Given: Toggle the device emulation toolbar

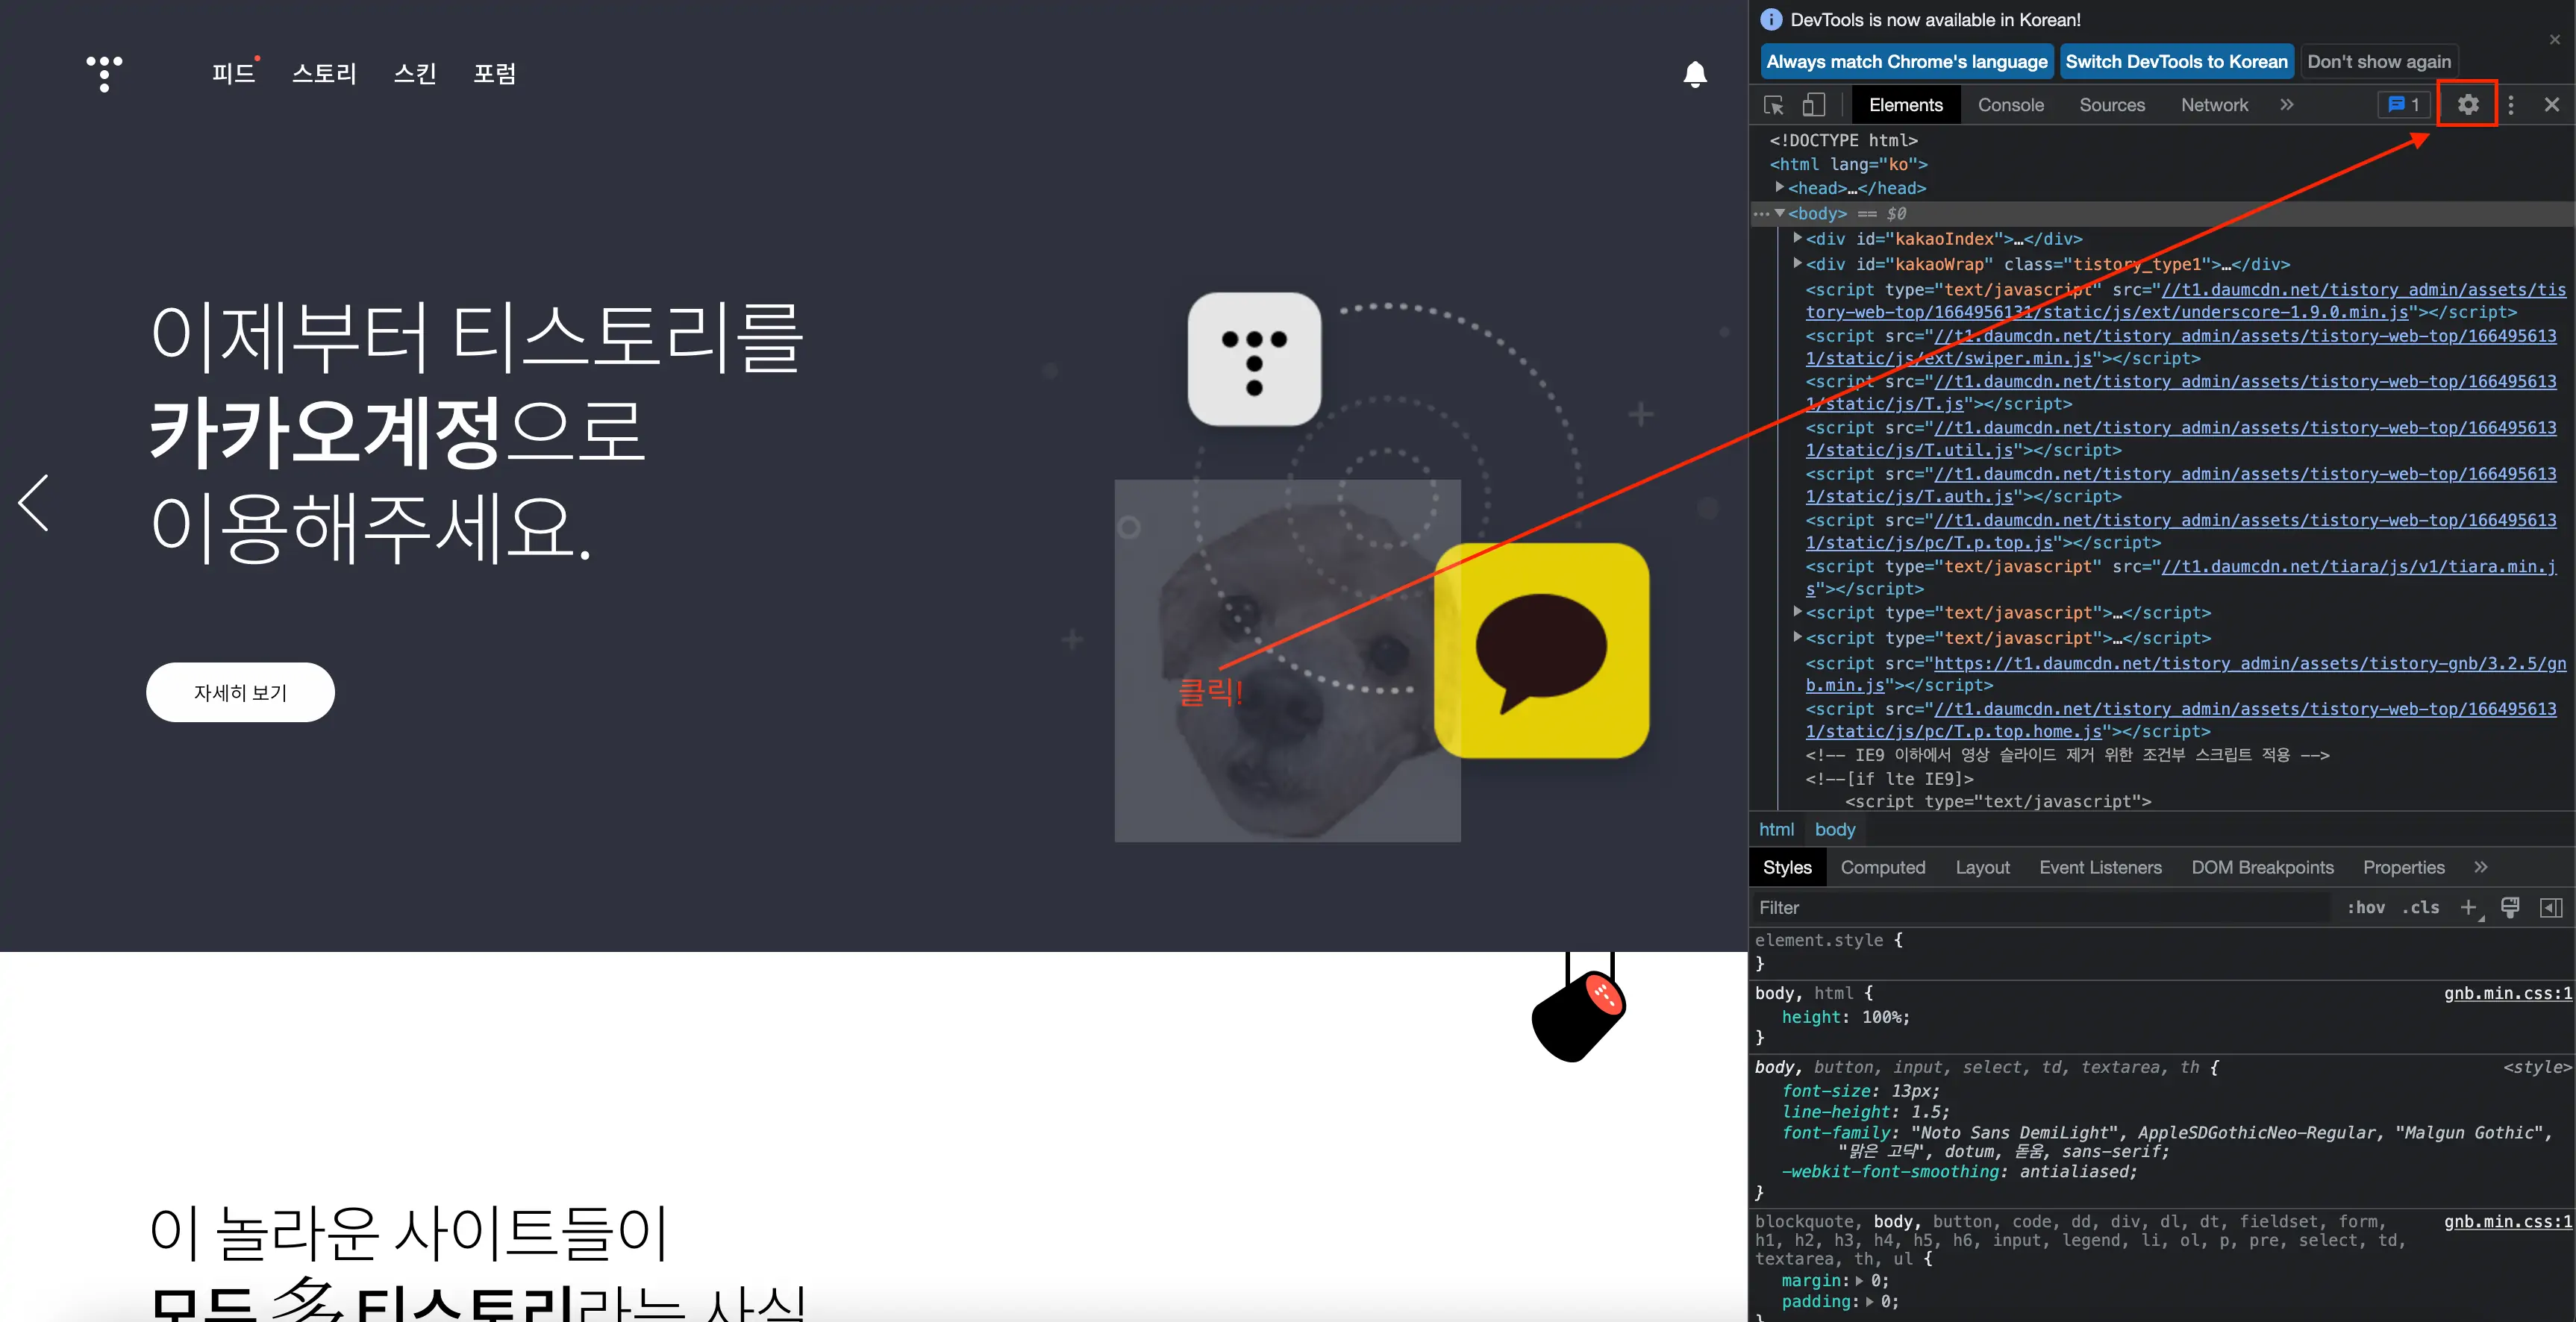Looking at the screenshot, I should coord(1815,104).
